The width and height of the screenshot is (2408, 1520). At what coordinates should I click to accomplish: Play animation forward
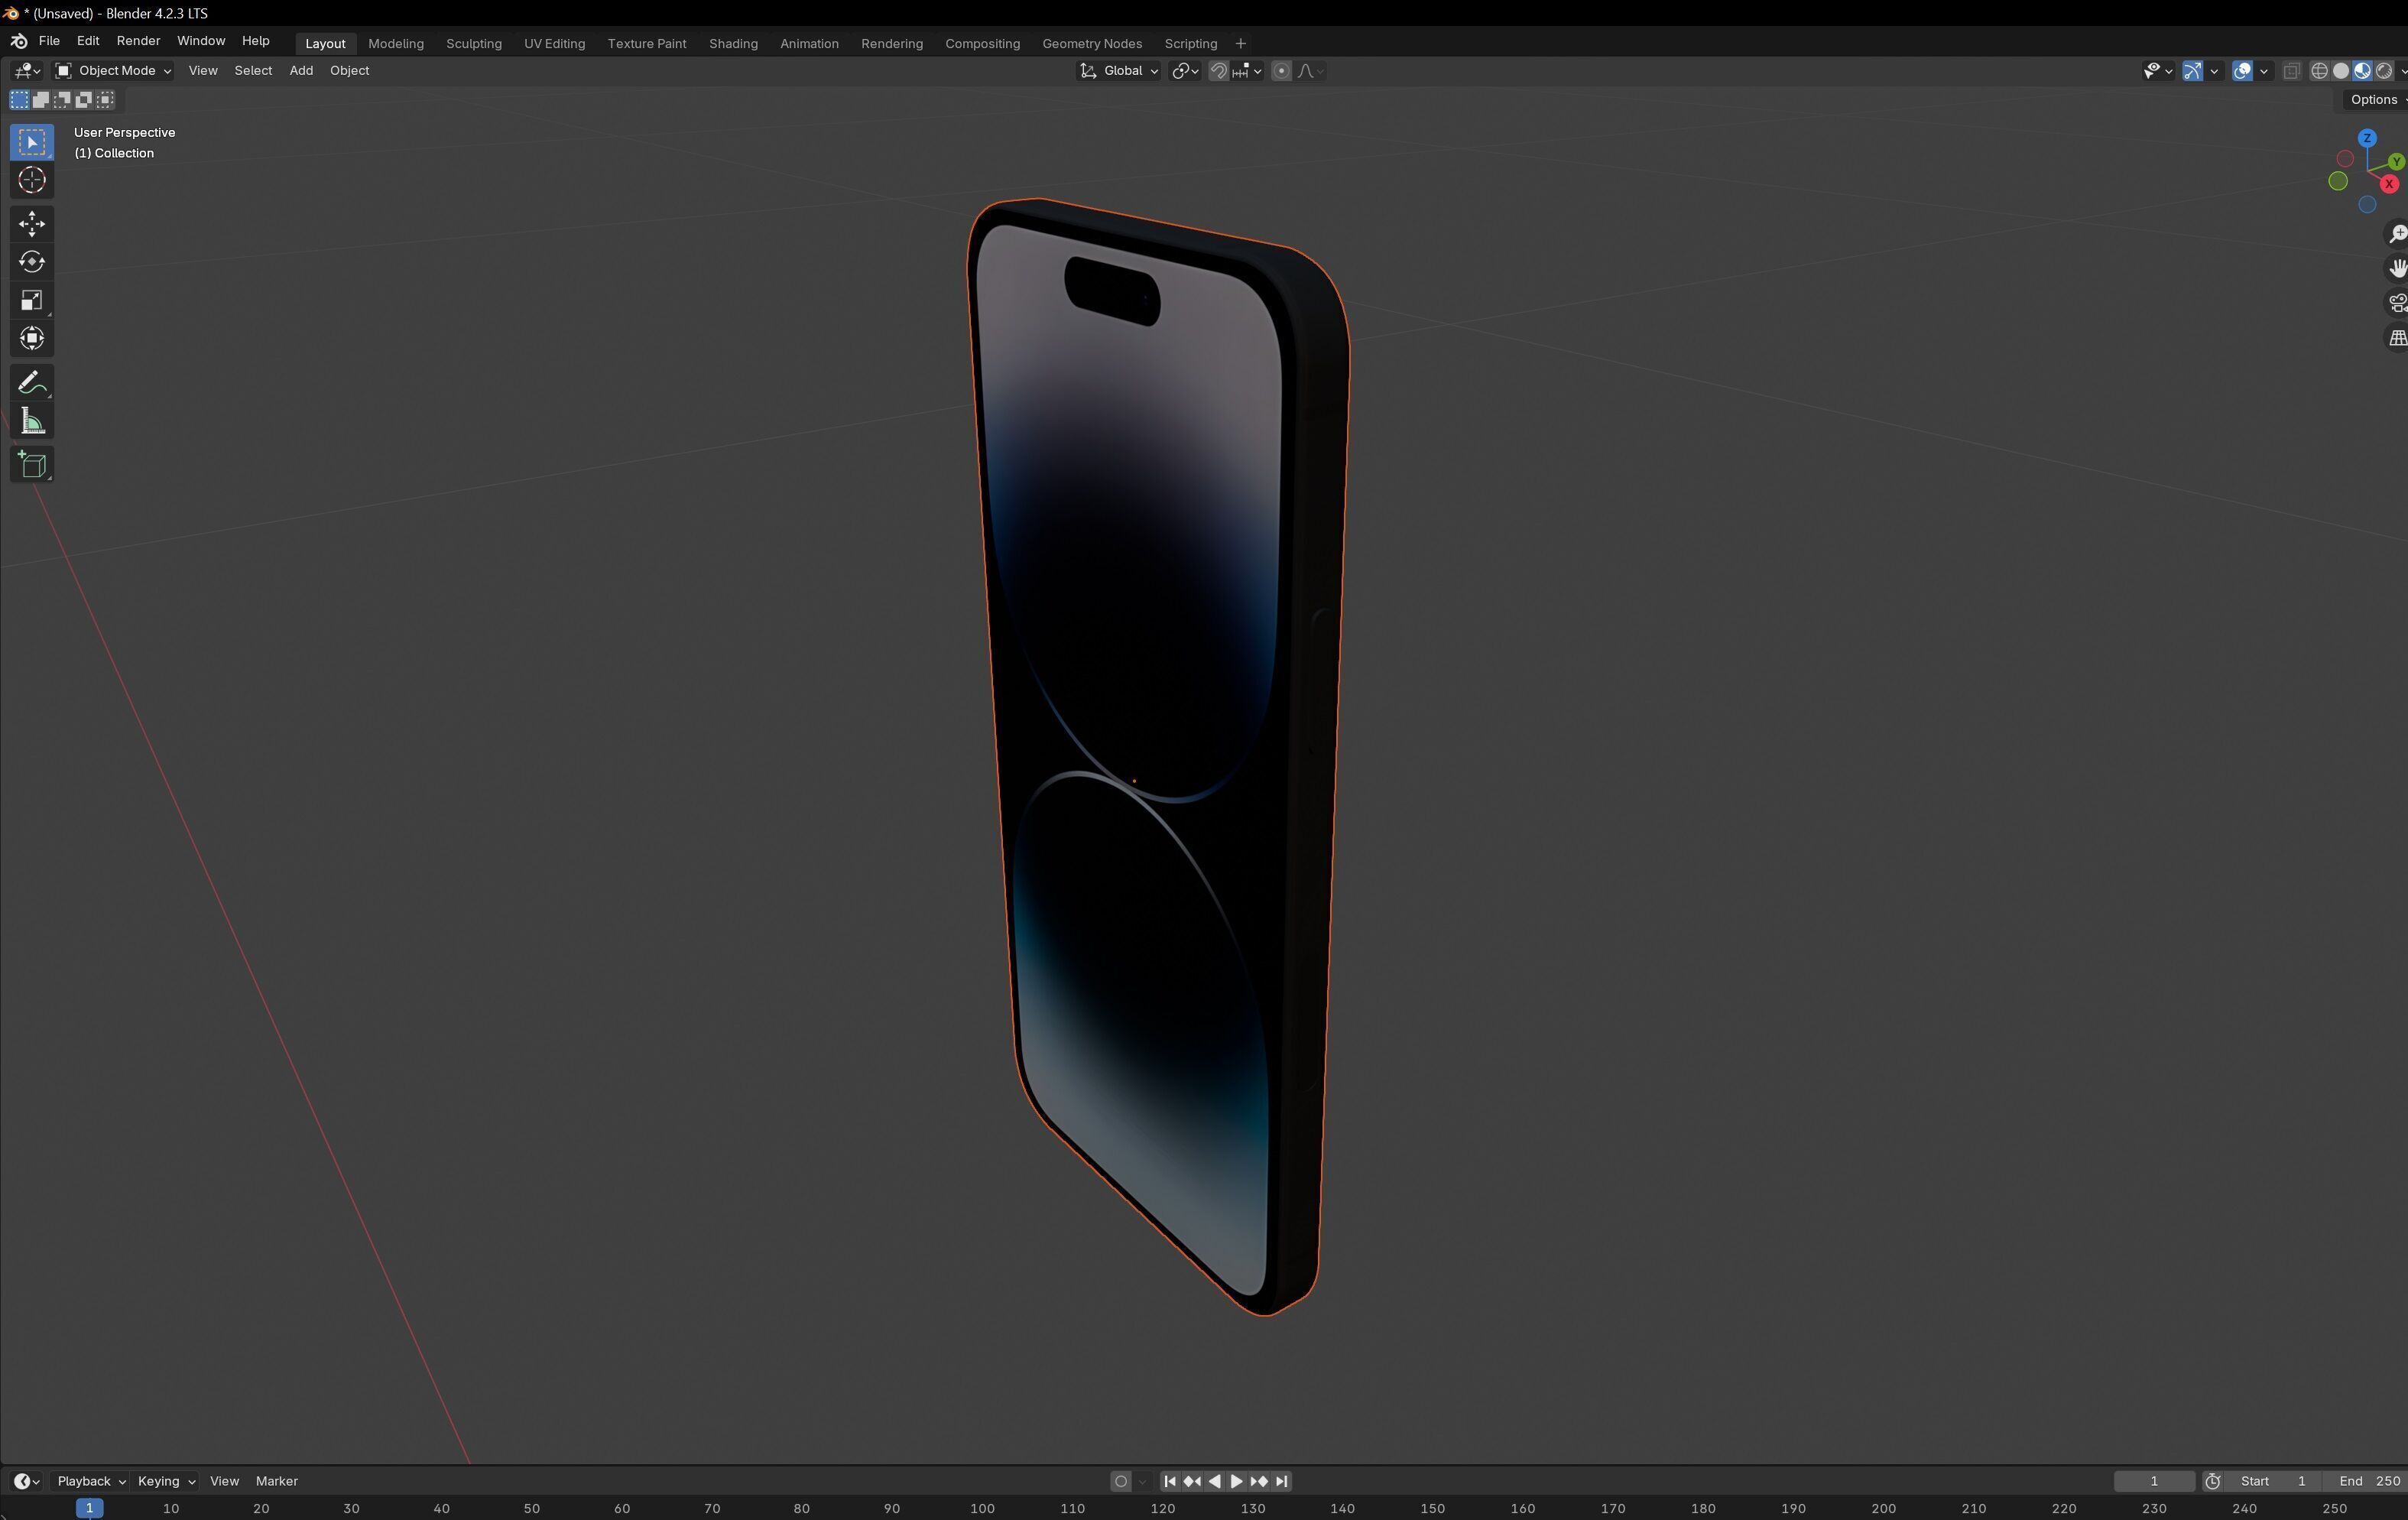click(1237, 1481)
